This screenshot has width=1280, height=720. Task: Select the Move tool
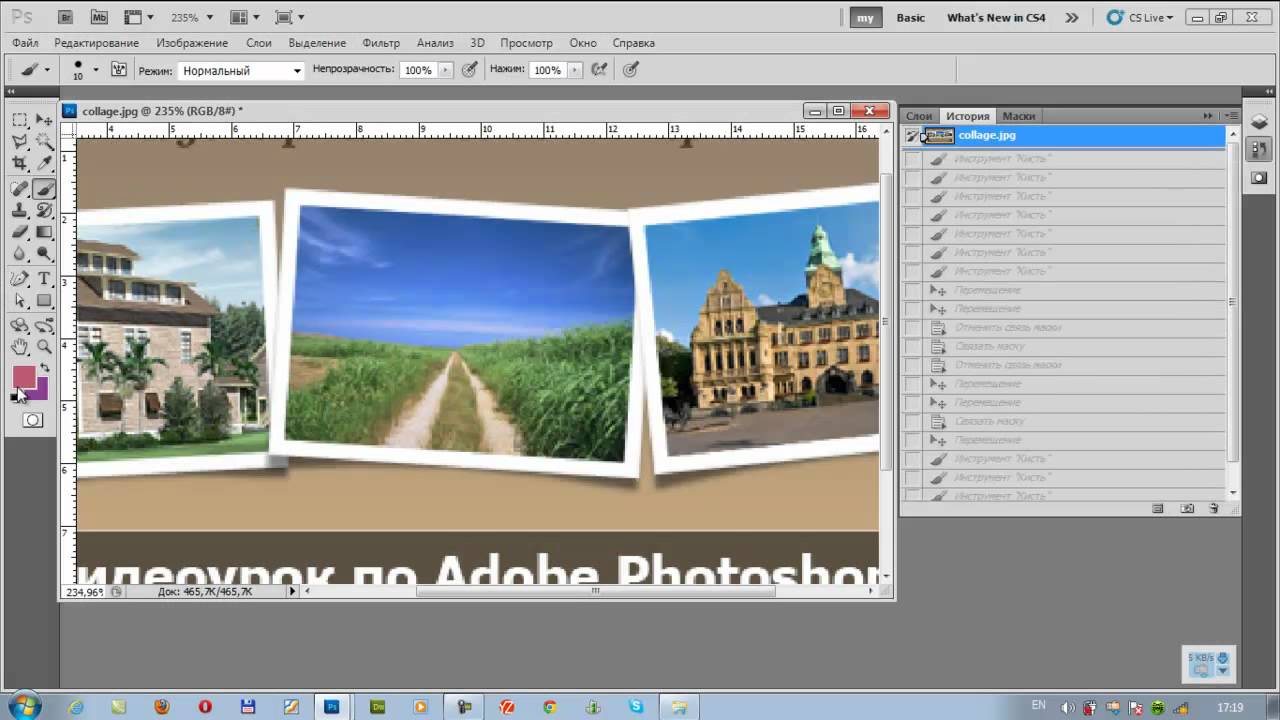(x=44, y=119)
